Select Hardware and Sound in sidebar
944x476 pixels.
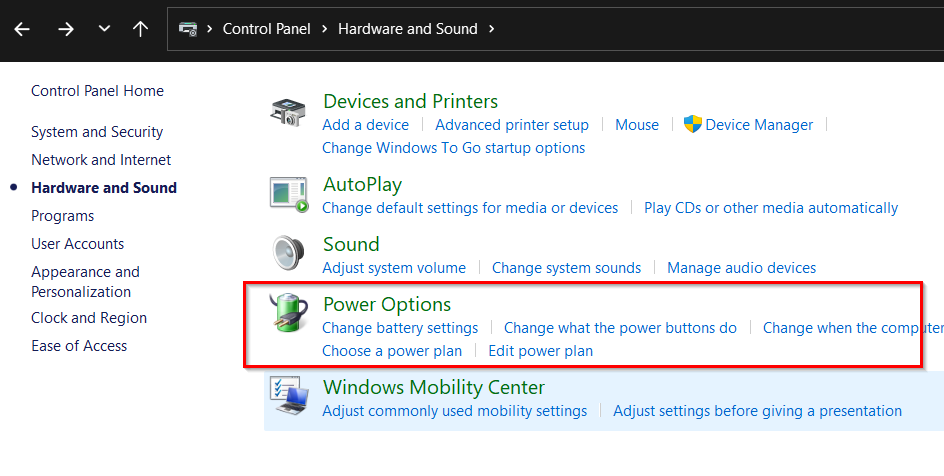pos(104,188)
